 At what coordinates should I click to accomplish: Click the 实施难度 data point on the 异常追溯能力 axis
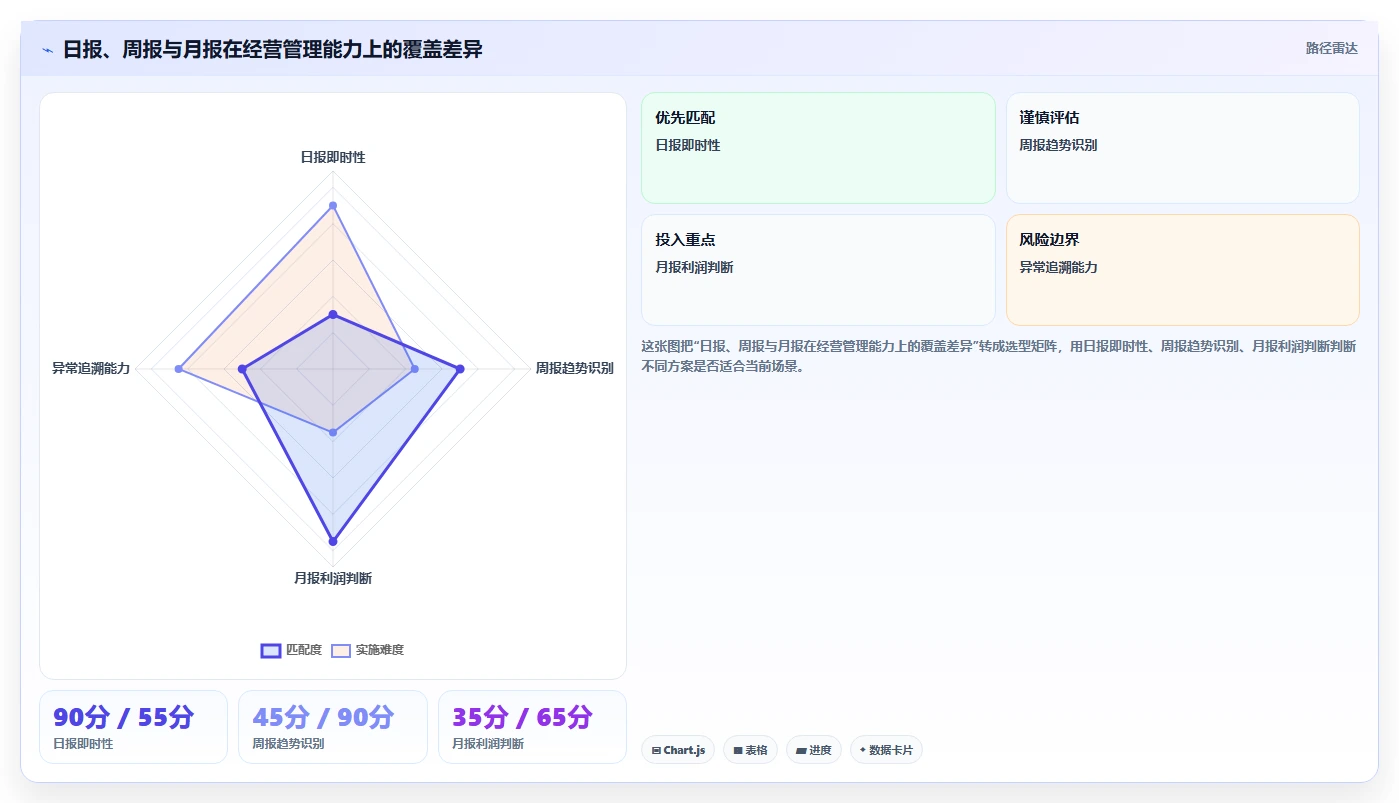[179, 369]
